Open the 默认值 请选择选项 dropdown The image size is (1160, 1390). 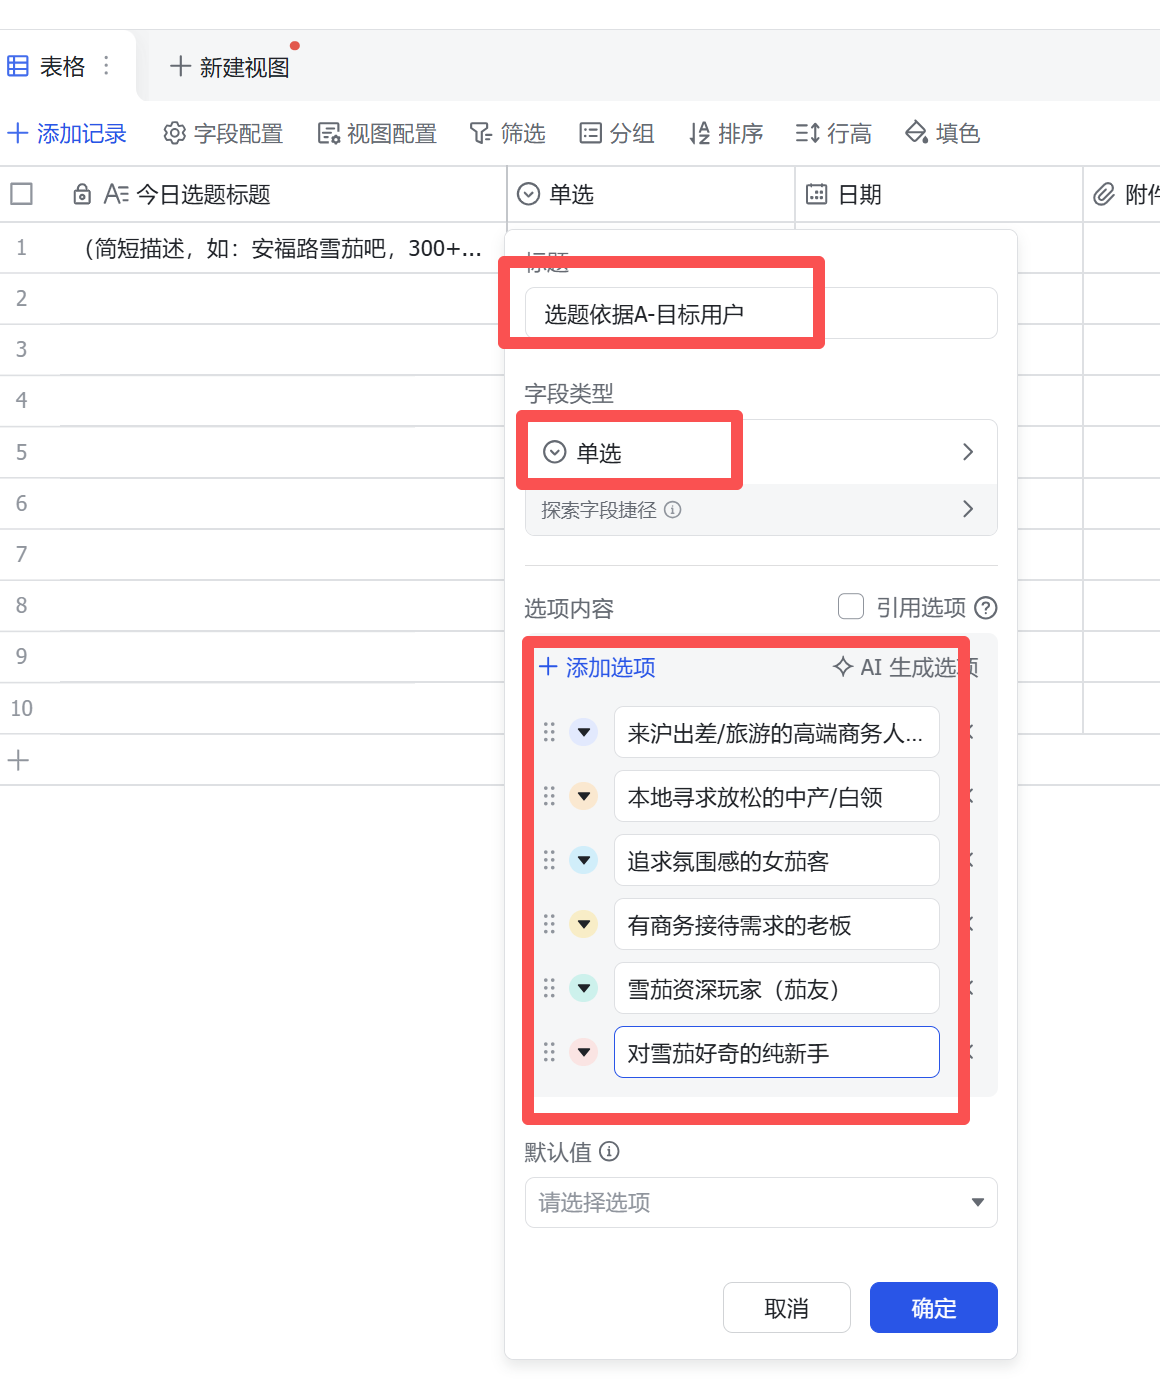click(760, 1202)
